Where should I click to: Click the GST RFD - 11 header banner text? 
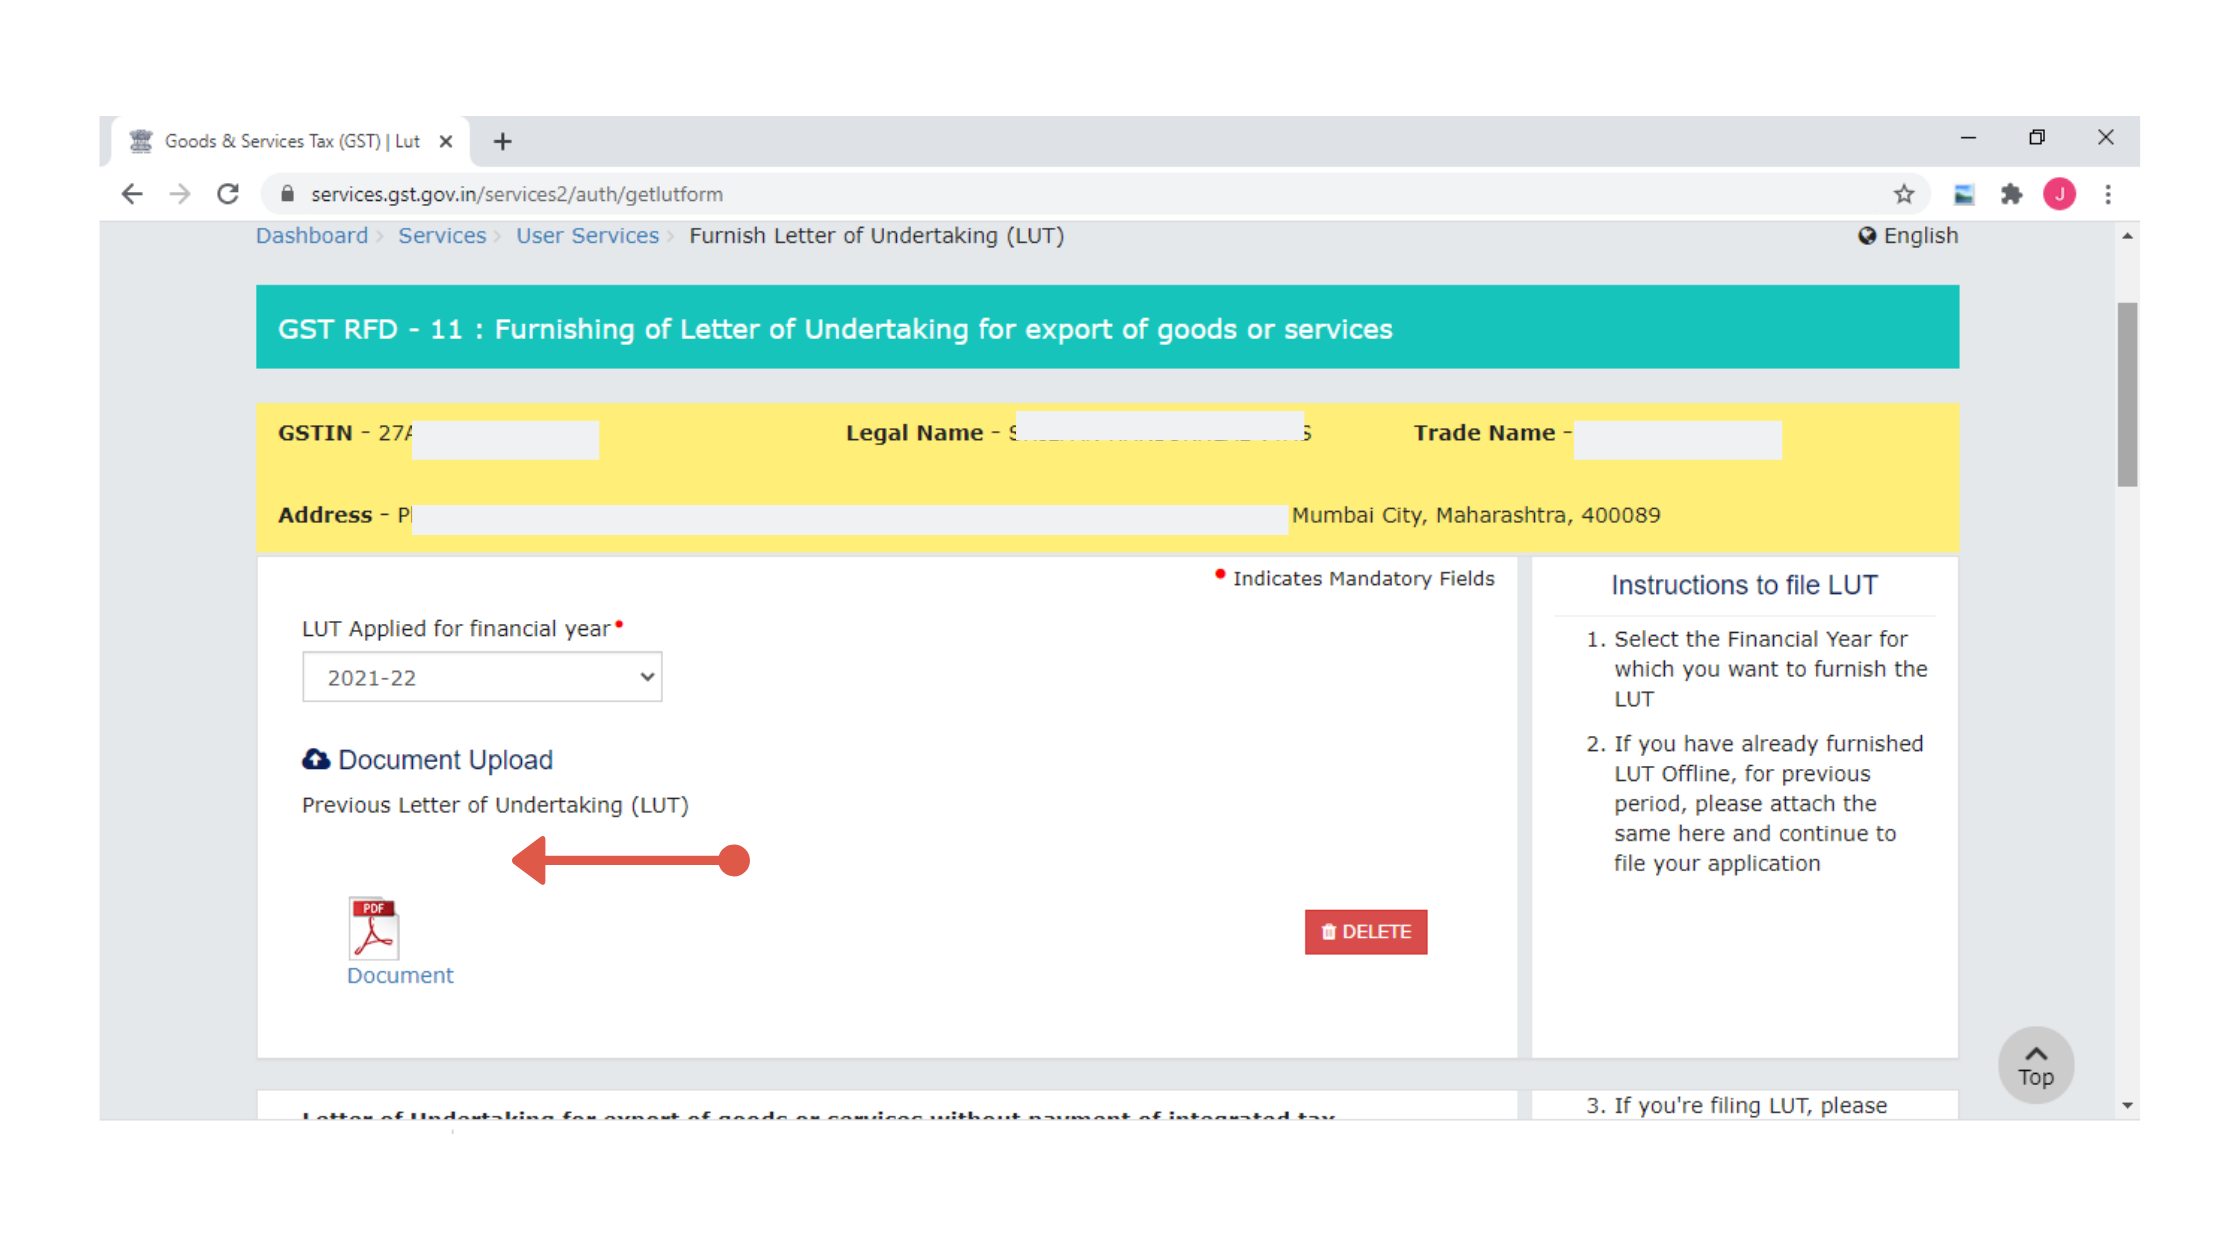[x=835, y=329]
